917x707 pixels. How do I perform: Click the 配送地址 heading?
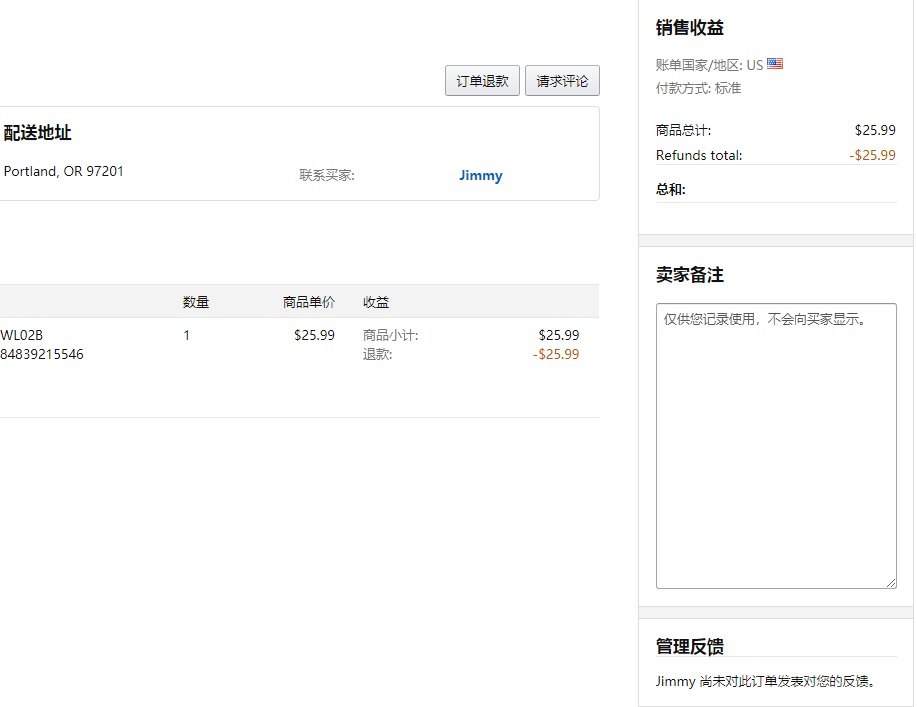pos(38,133)
